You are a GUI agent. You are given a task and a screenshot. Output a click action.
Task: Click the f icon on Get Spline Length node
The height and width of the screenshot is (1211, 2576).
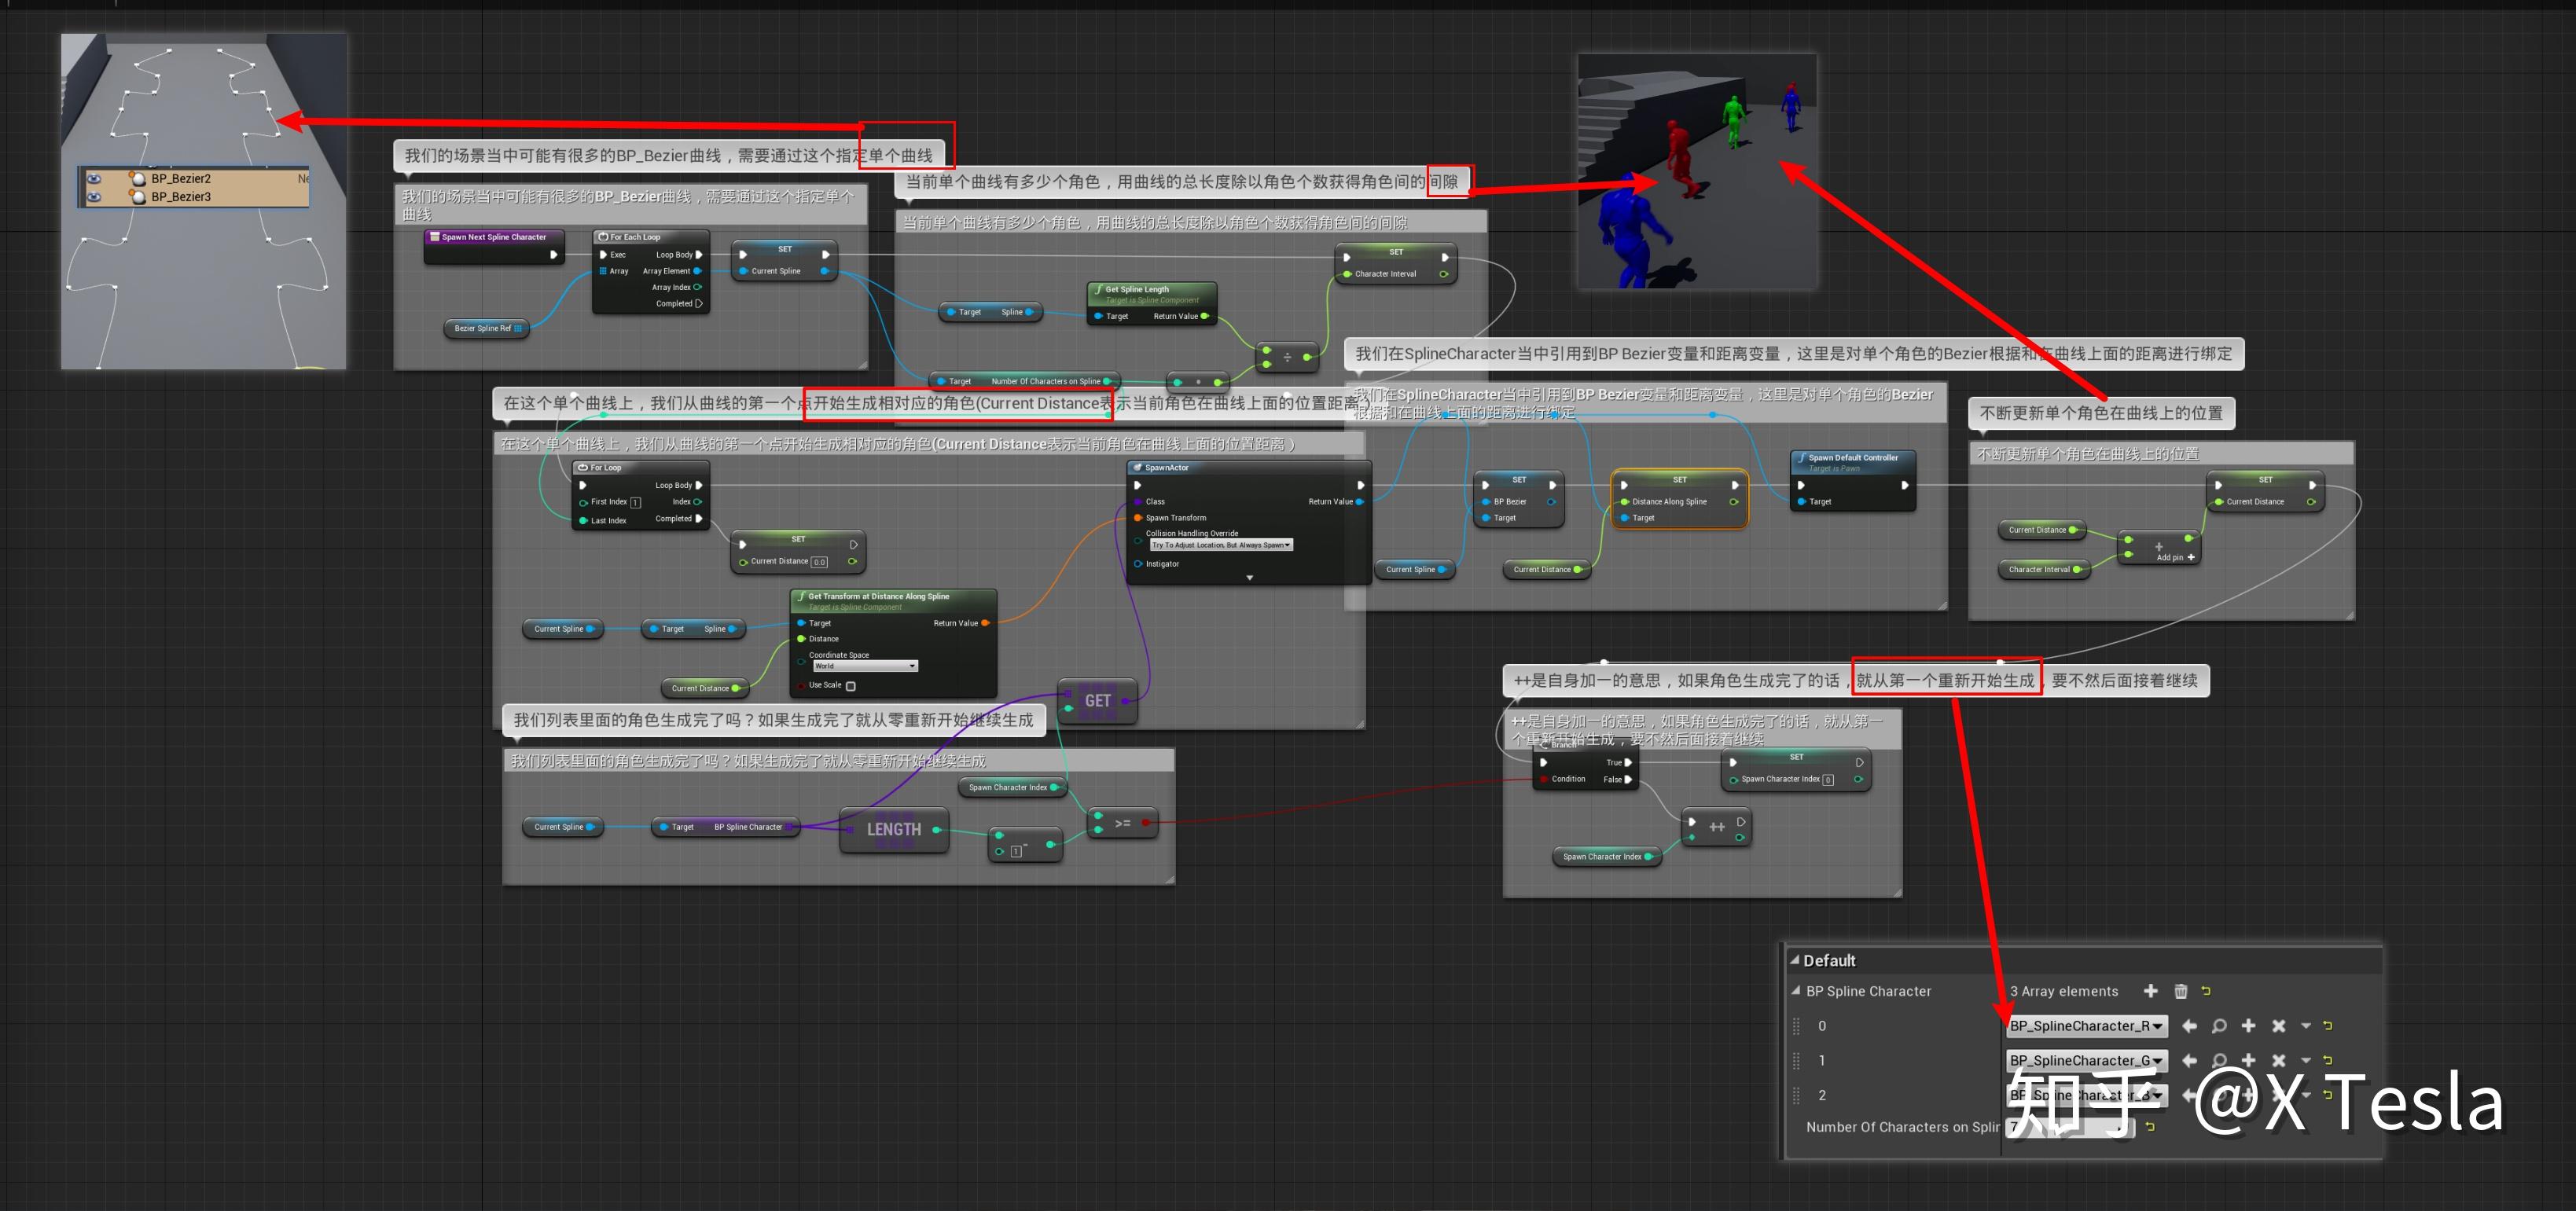click(1098, 289)
